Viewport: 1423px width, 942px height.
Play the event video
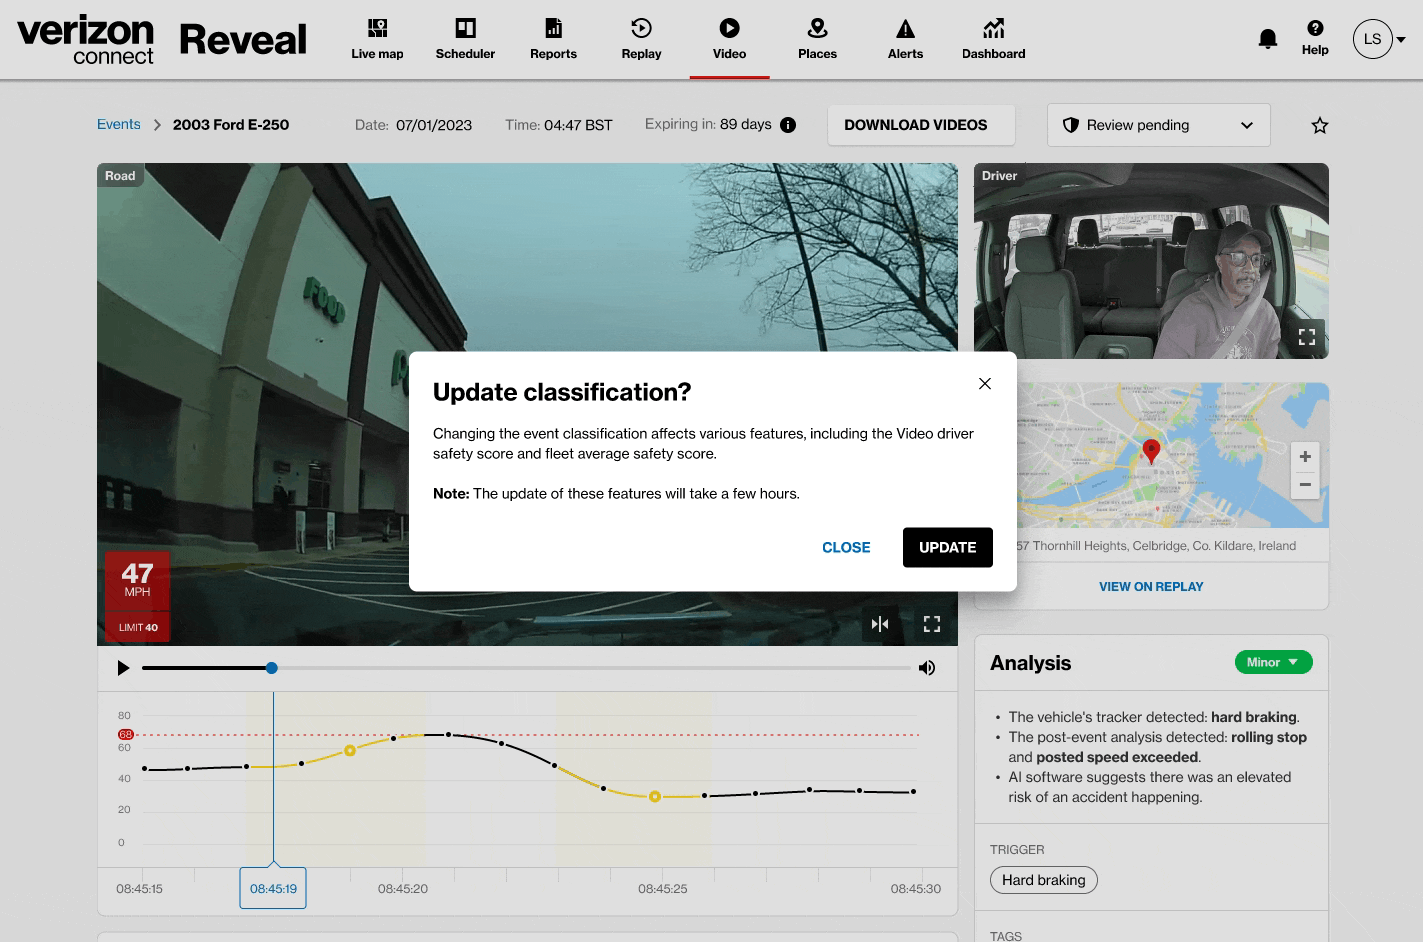click(123, 668)
